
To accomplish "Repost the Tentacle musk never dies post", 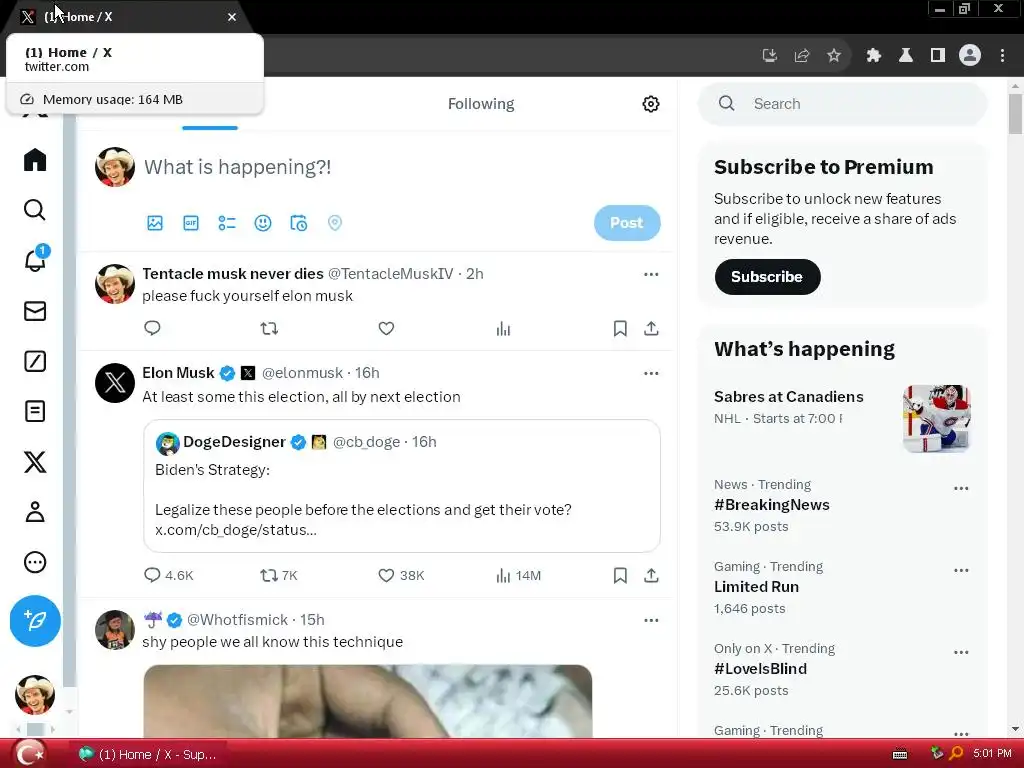I will 269,328.
